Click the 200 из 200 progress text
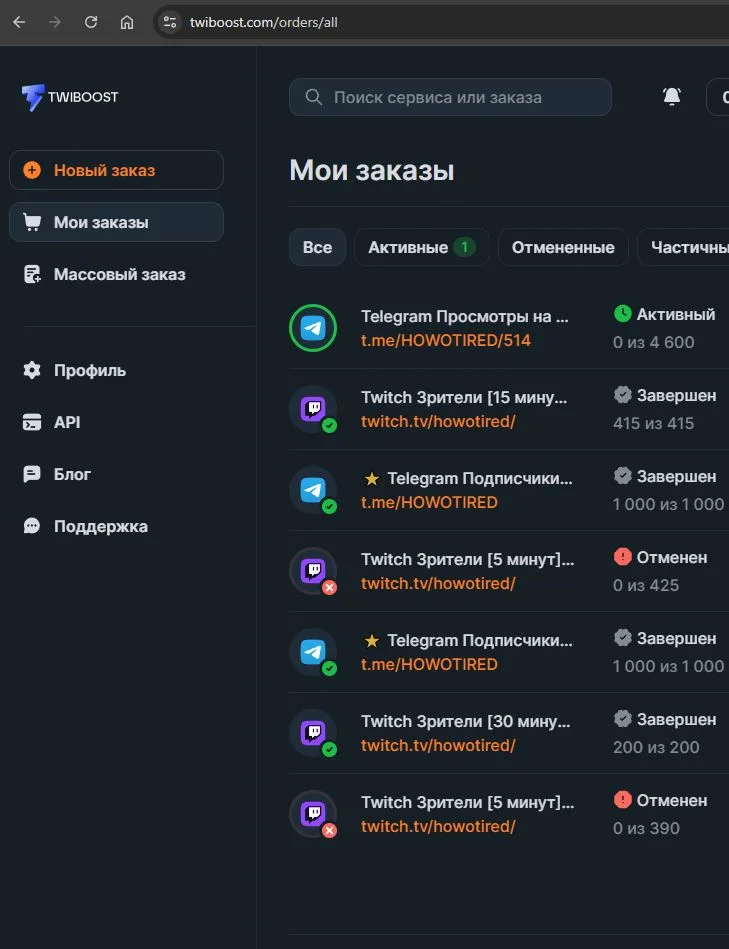This screenshot has height=949, width=729. tap(656, 747)
